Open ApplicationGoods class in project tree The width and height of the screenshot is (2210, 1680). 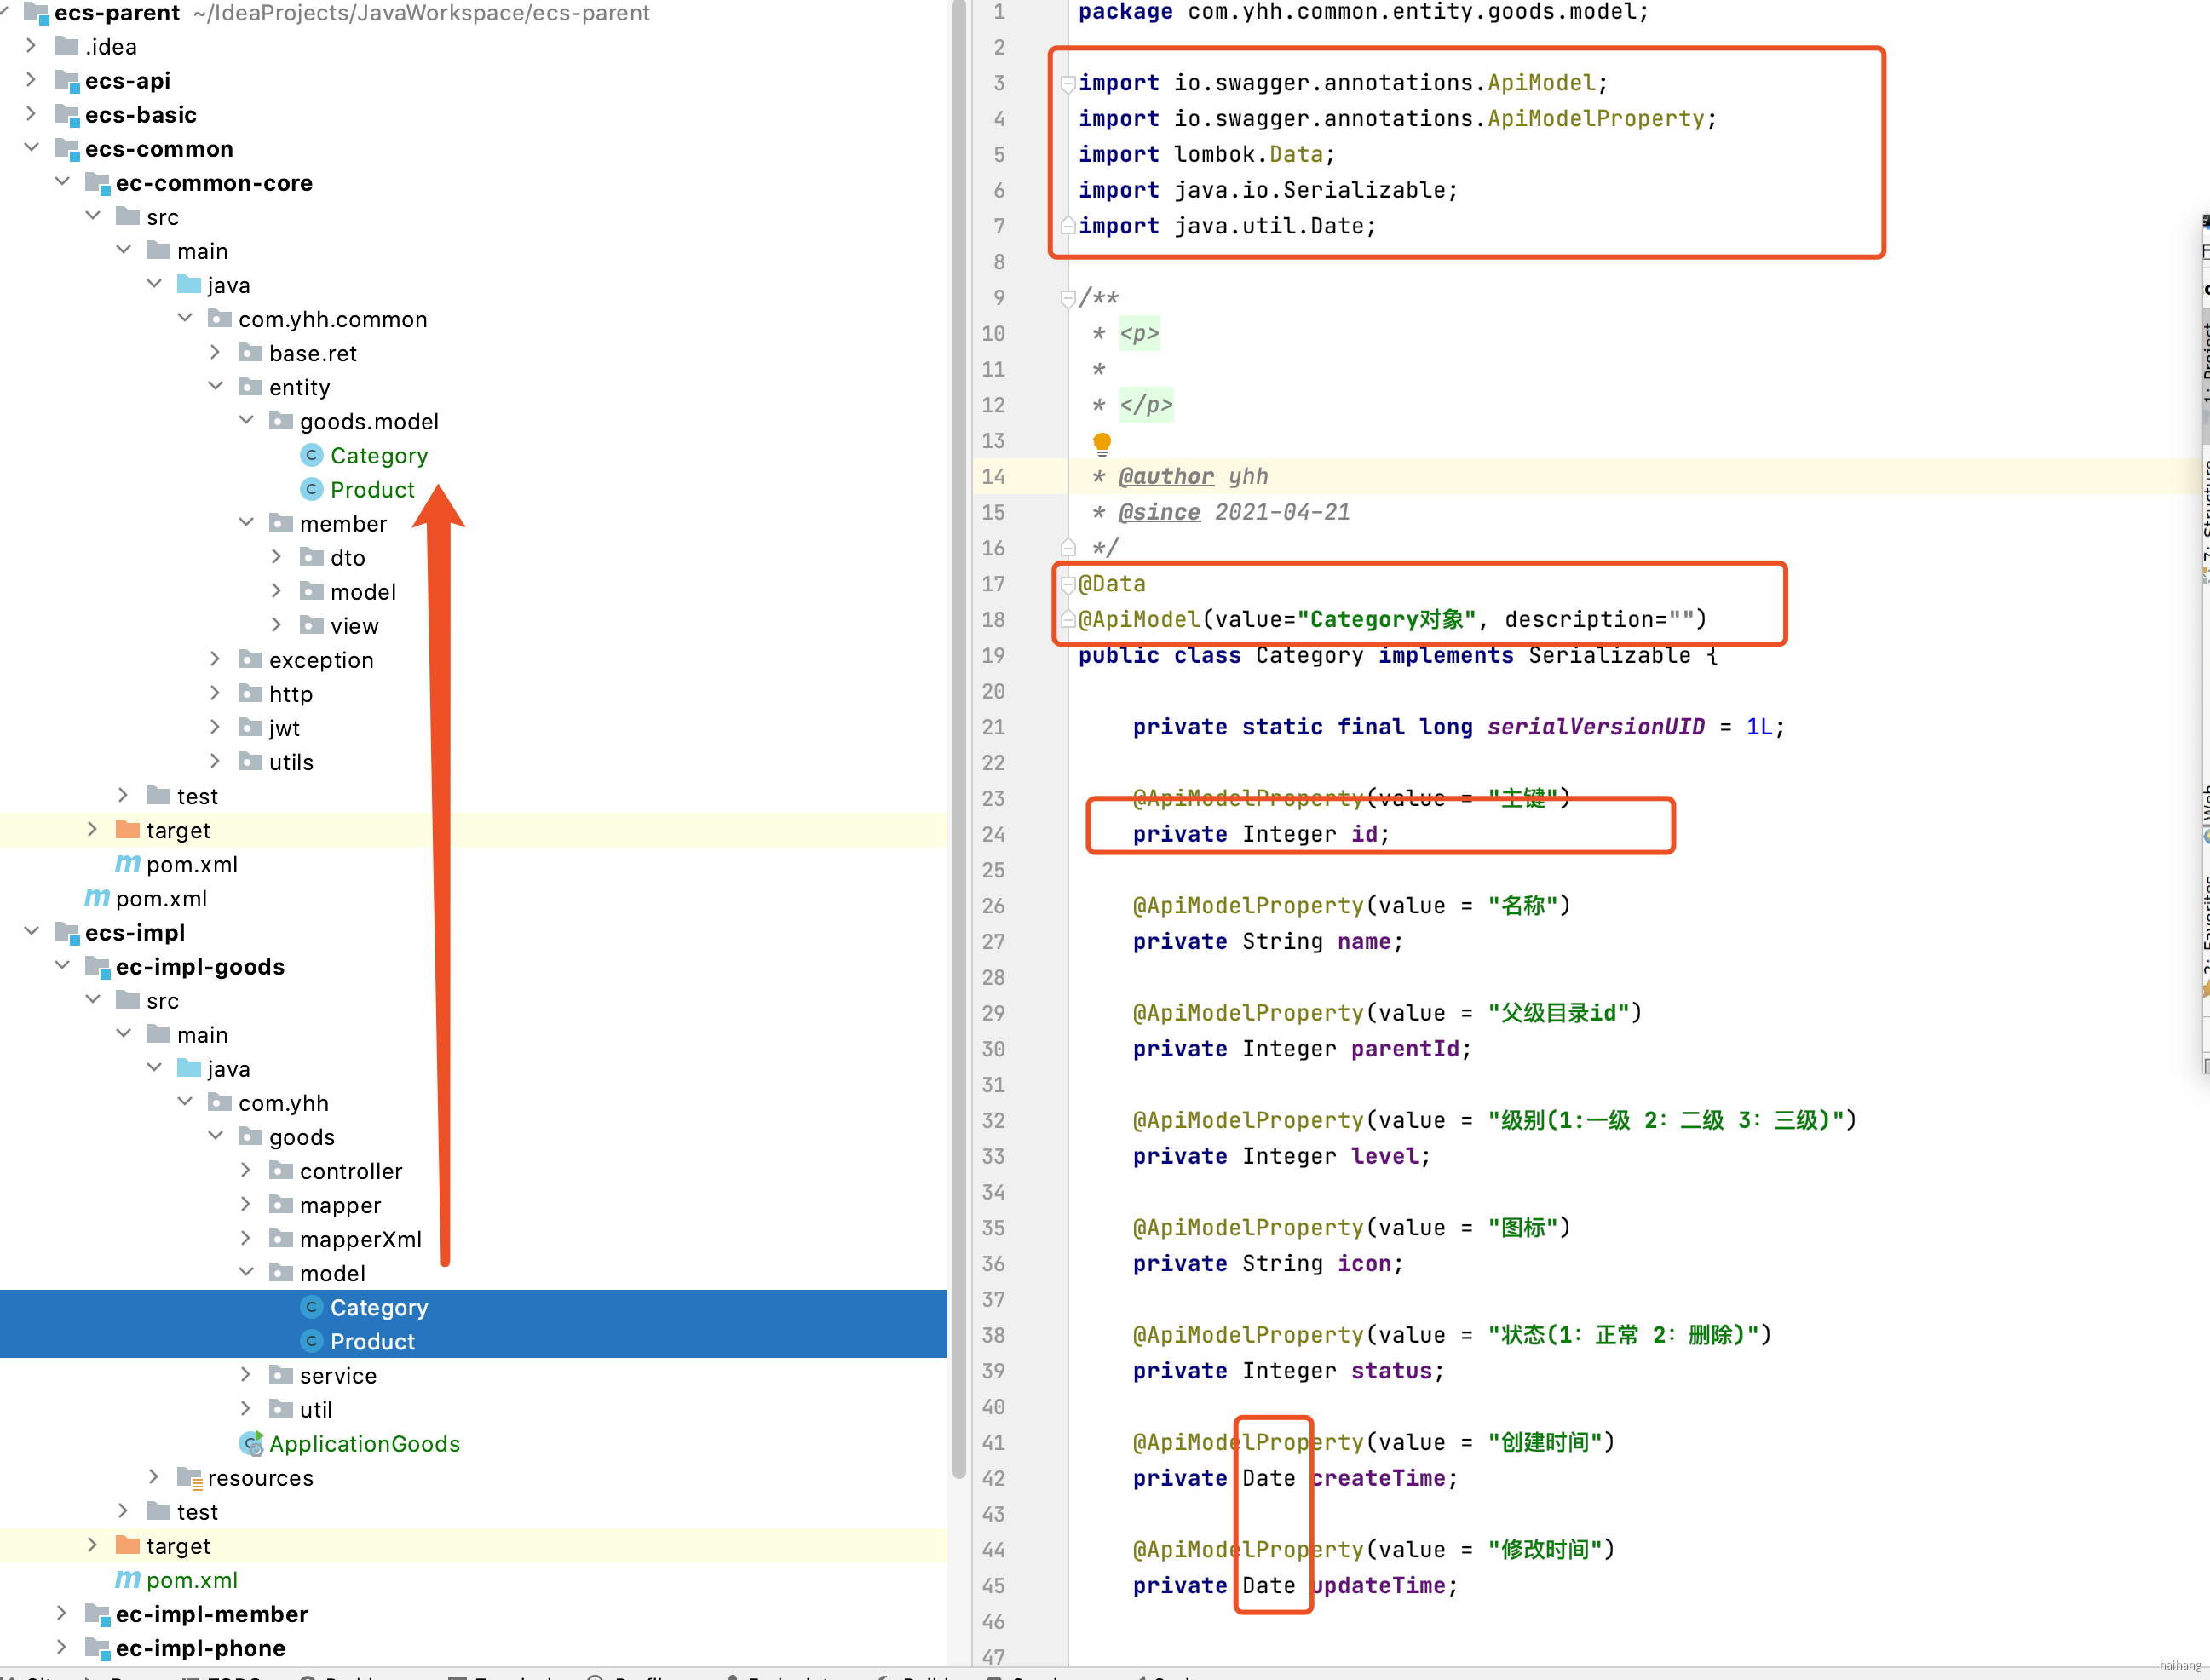[364, 1444]
